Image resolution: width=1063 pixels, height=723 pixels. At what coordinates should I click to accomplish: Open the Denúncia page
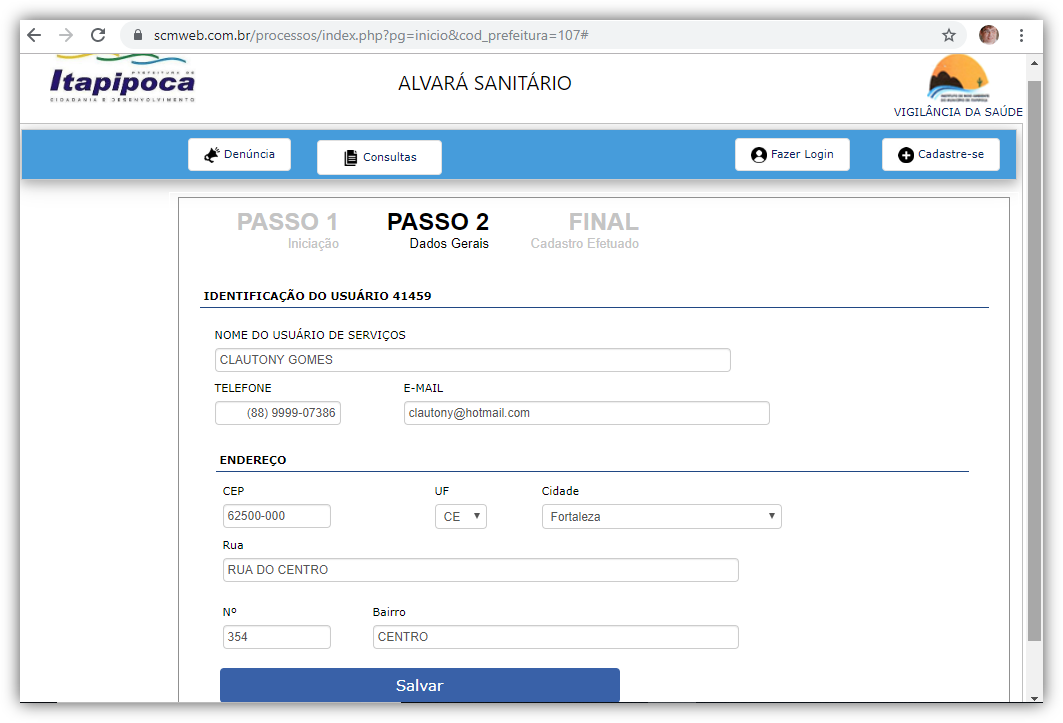coord(239,155)
